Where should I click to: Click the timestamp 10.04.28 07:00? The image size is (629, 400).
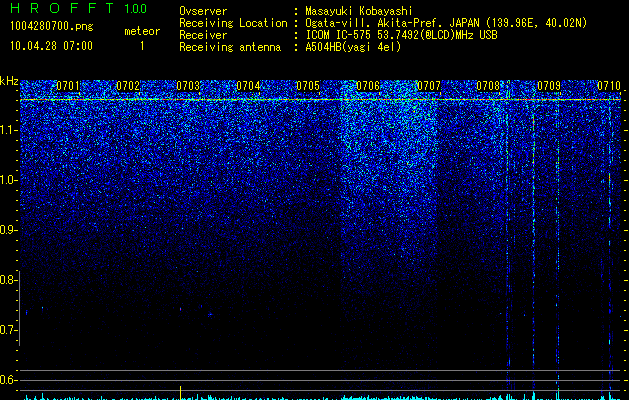click(x=51, y=46)
